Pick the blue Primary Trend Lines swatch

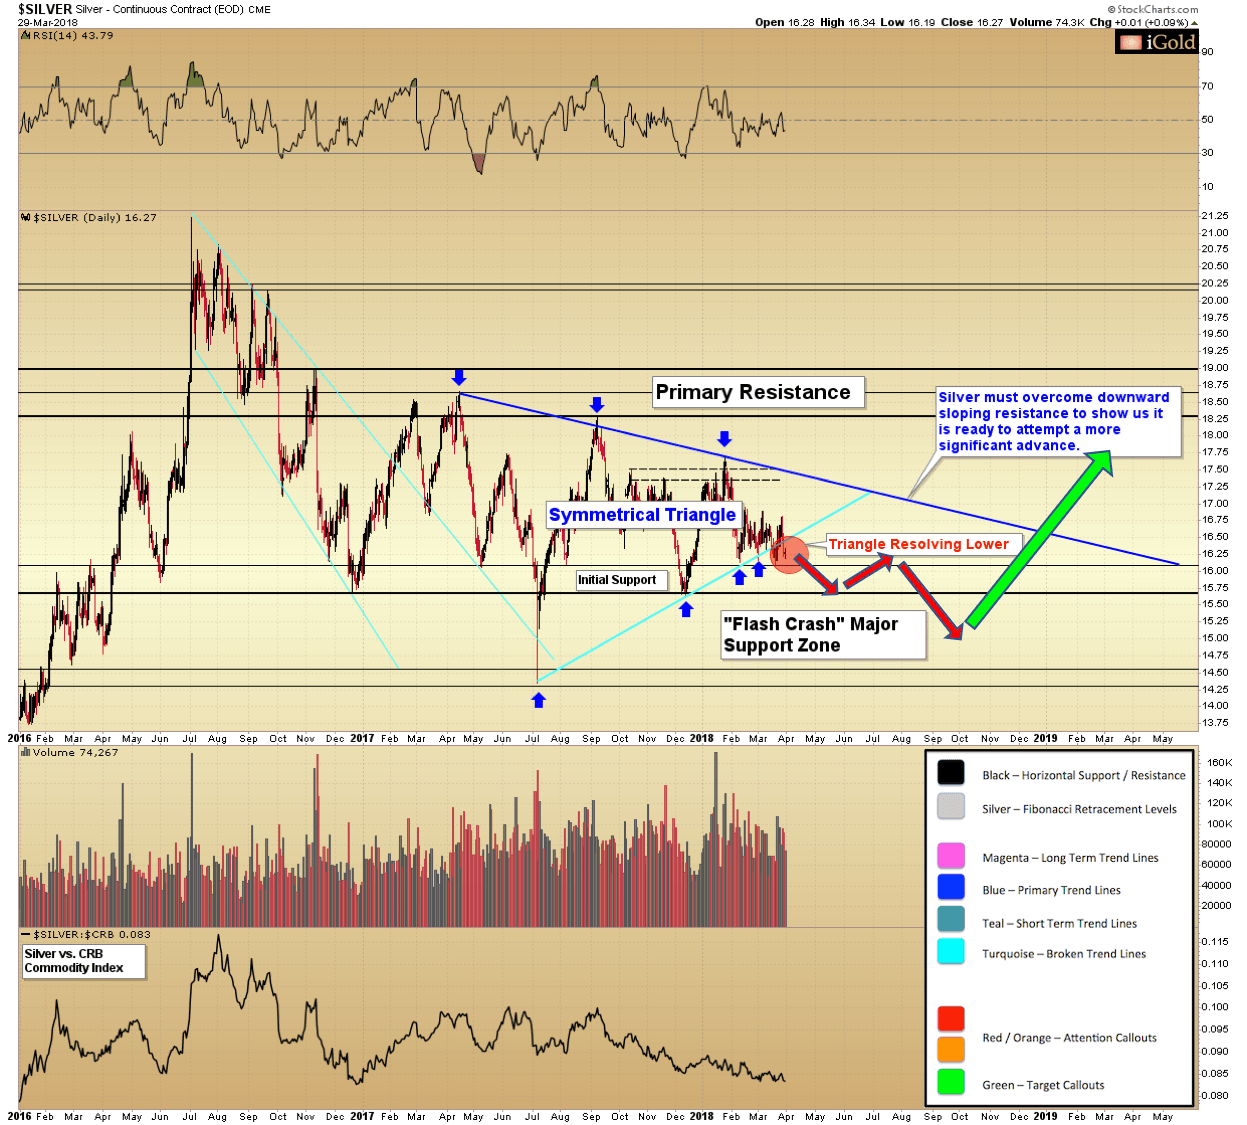[x=950, y=888]
